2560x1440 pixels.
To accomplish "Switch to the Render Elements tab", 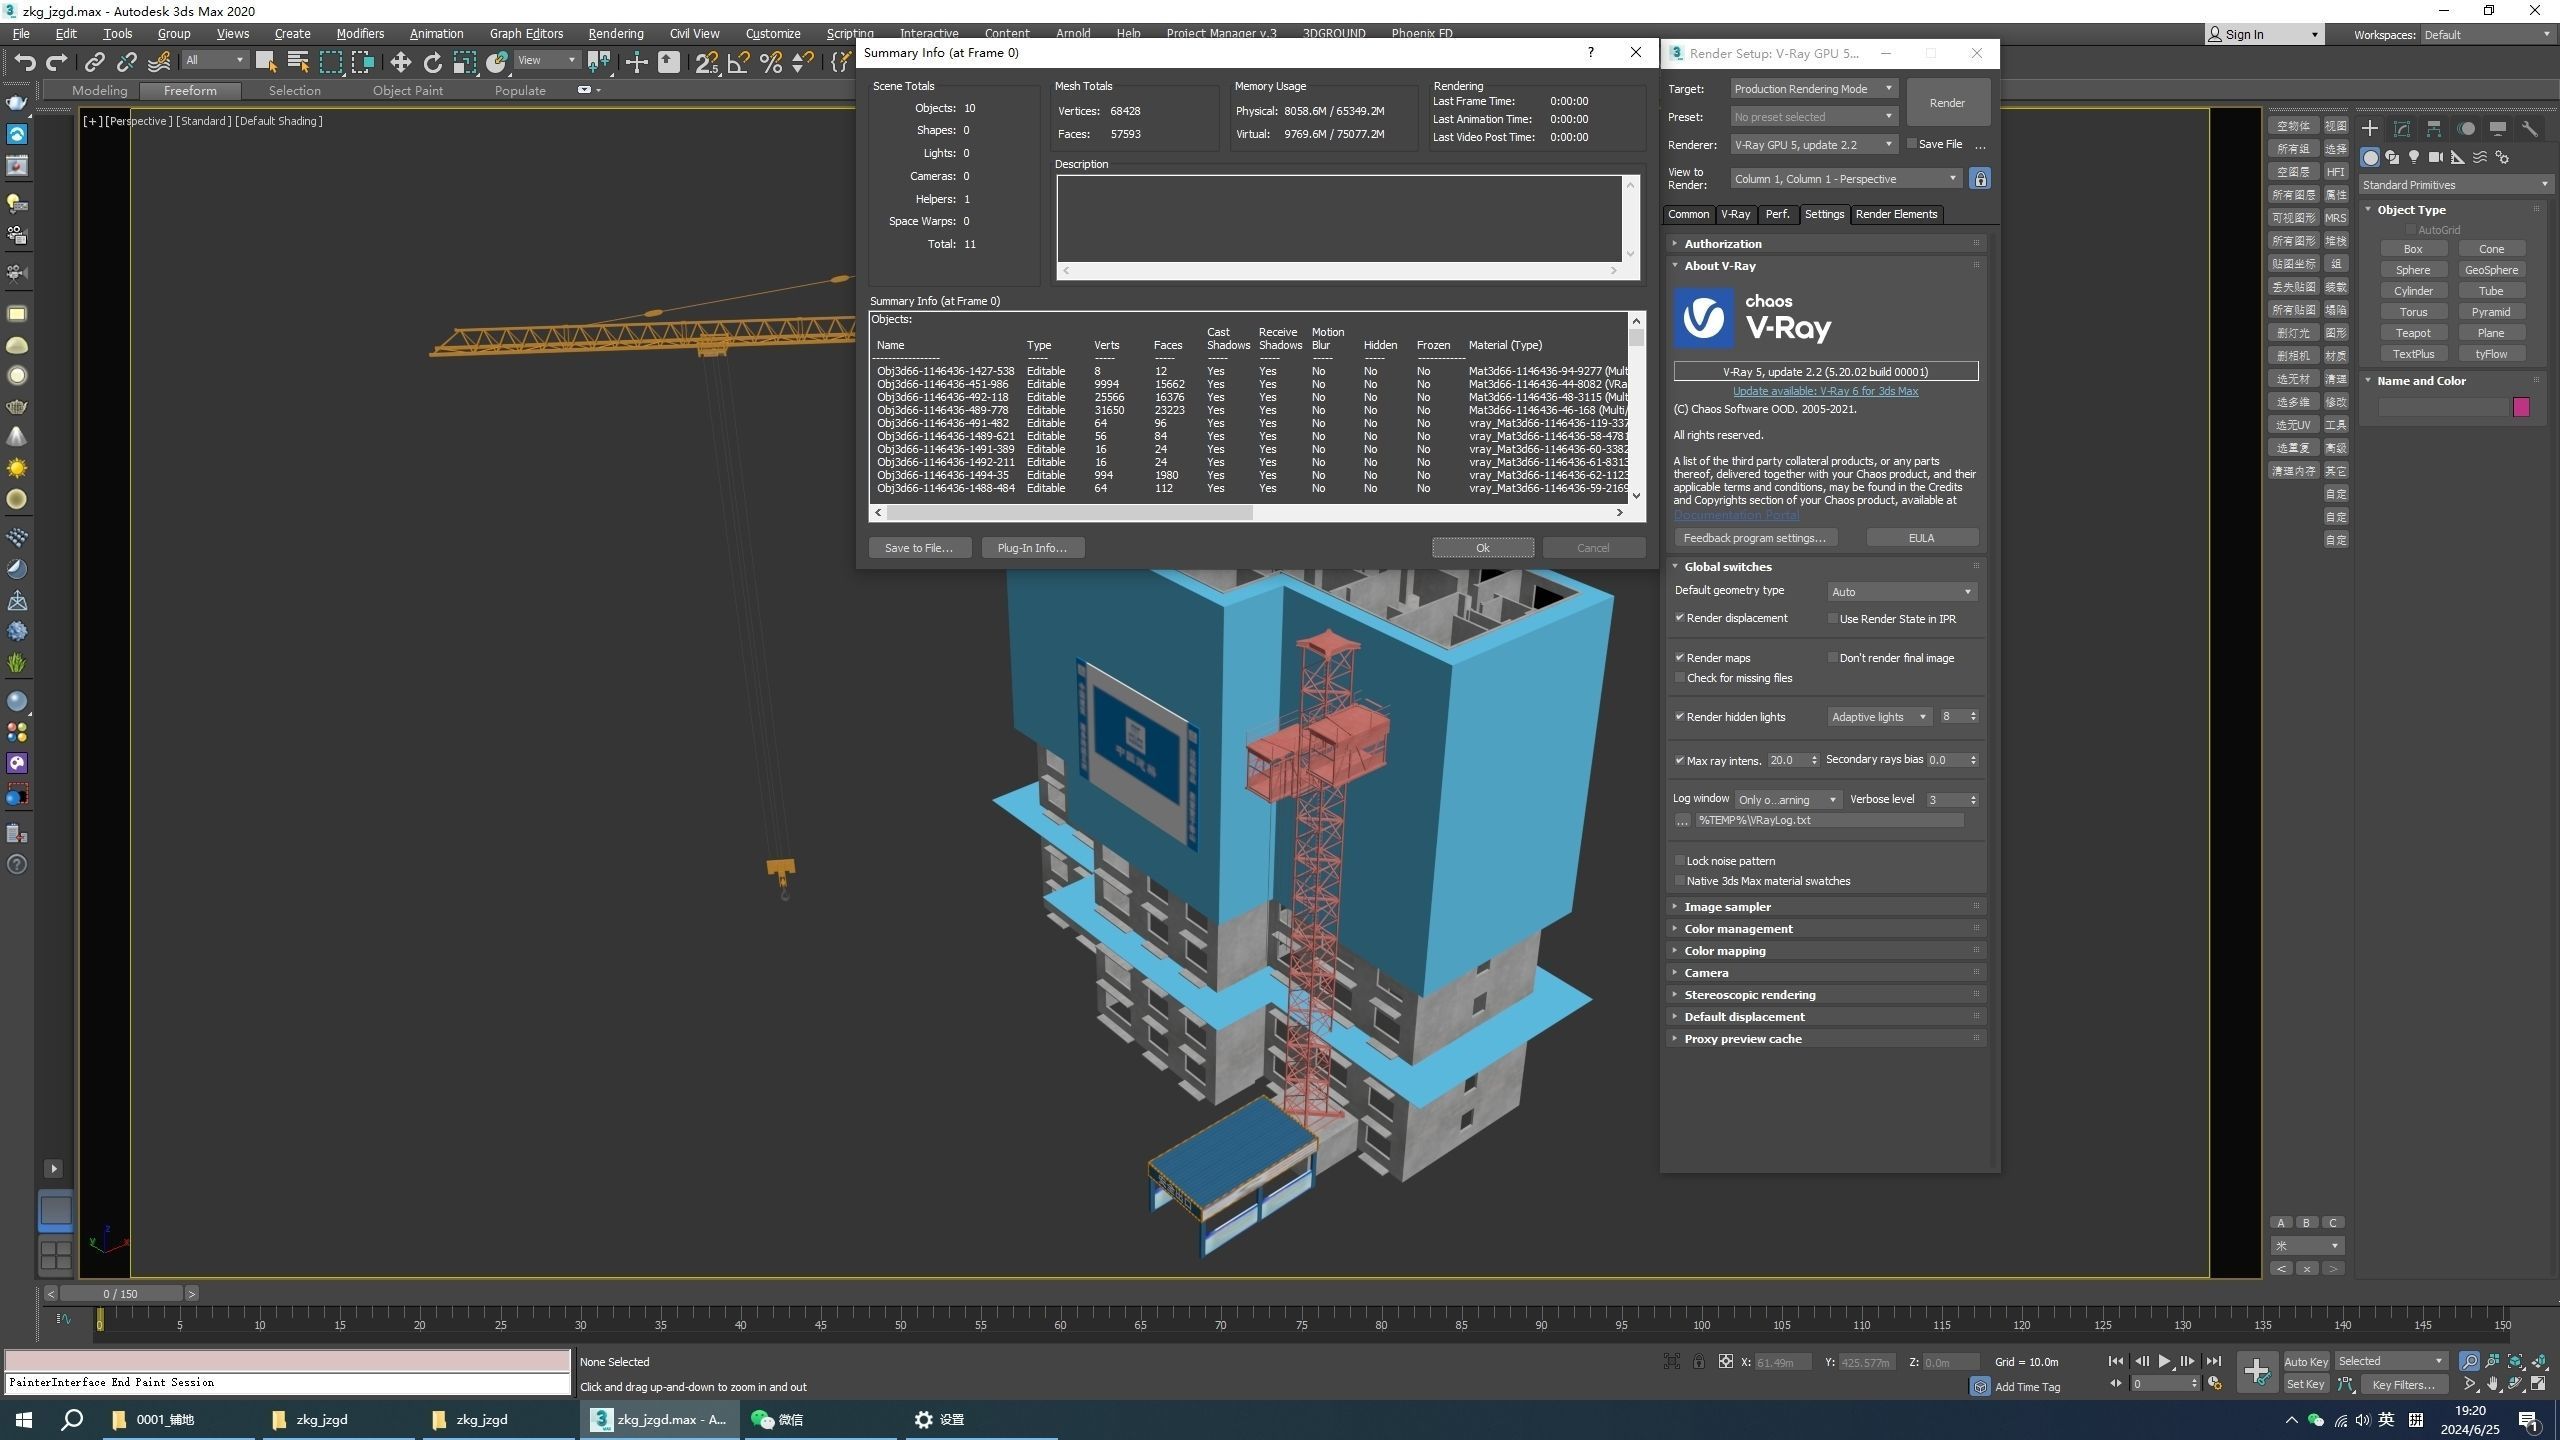I will coord(1896,214).
